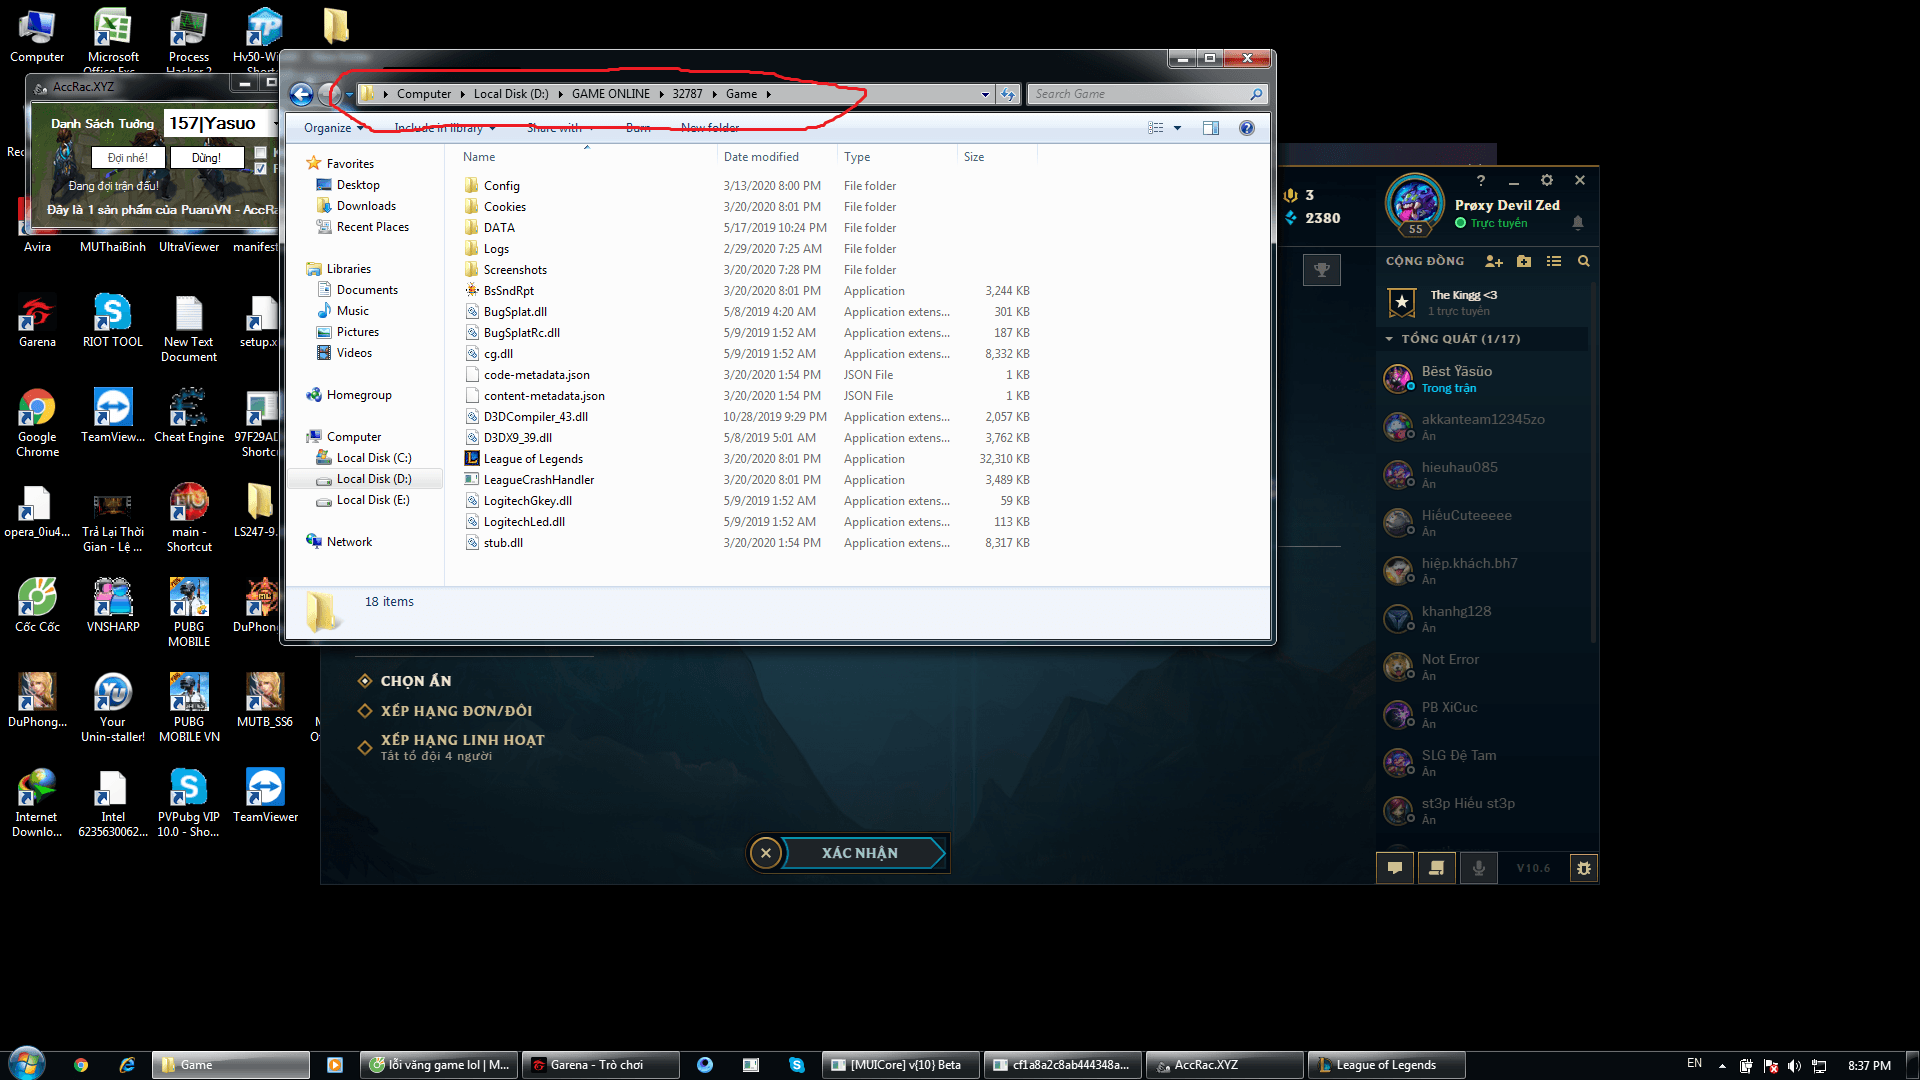Select Downloads under Favorites
This screenshot has height=1080, width=1920.
tap(365, 206)
